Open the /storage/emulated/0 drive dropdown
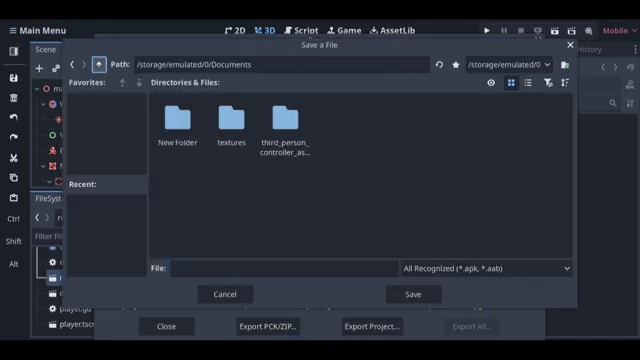The height and width of the screenshot is (360, 640). pos(509,64)
